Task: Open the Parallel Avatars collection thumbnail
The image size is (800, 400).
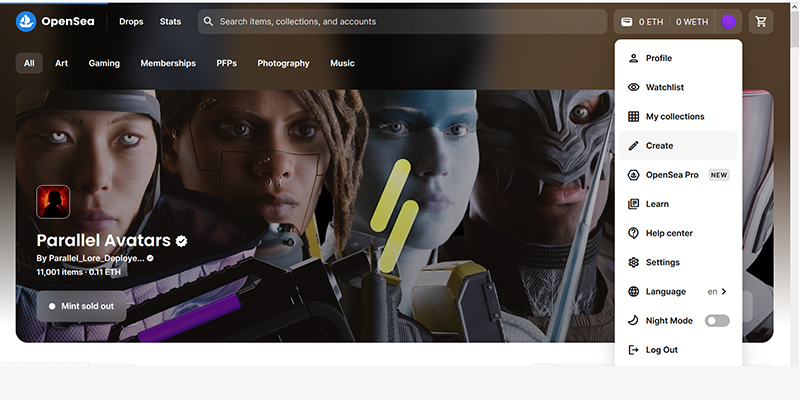Action: click(x=53, y=202)
